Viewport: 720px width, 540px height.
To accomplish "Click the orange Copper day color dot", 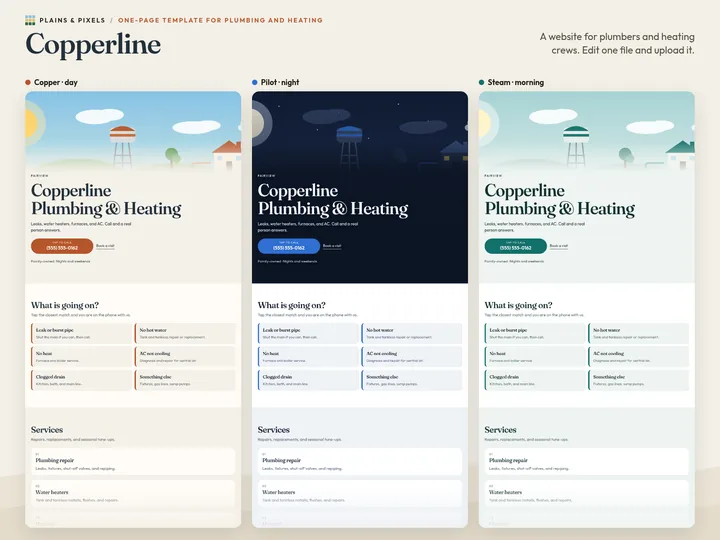I will 28,82.
